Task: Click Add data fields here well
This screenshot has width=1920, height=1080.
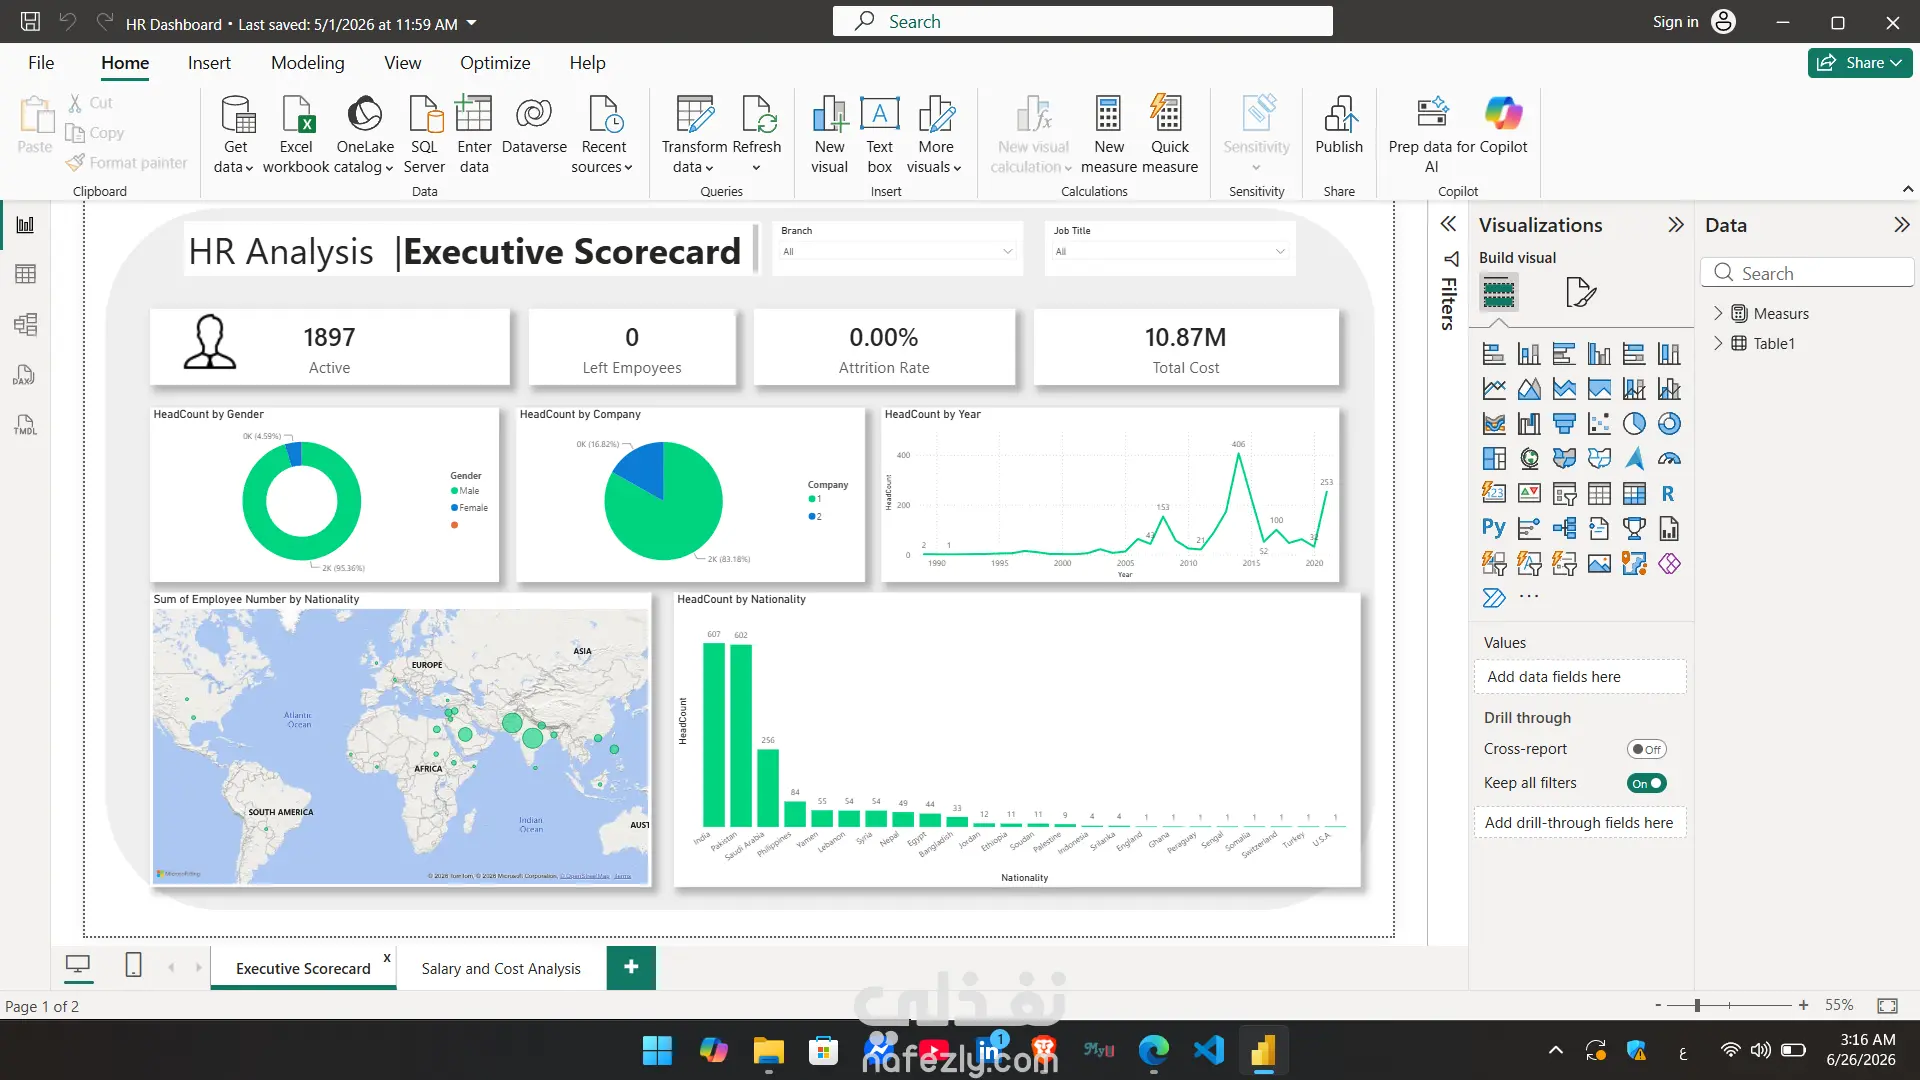Action: tap(1579, 677)
